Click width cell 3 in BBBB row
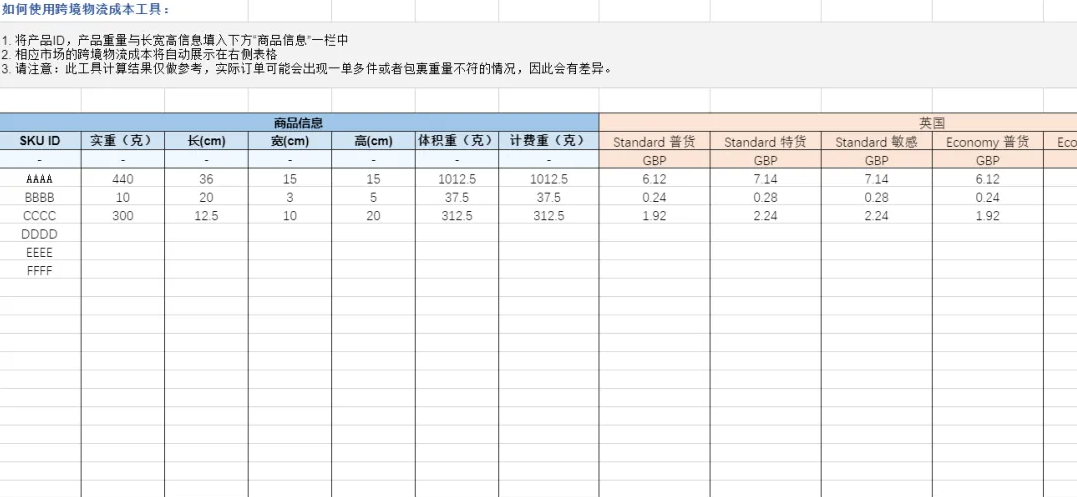This screenshot has height=497, width=1077. pyautogui.click(x=290, y=197)
